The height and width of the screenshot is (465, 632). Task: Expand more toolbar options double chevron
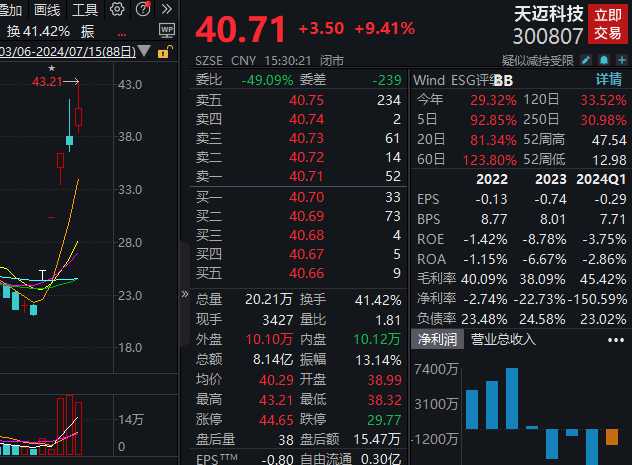click(166, 9)
